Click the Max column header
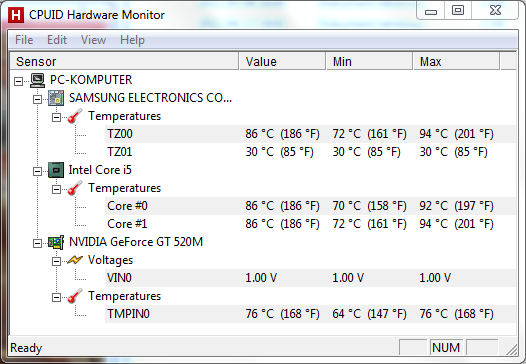 [x=457, y=61]
